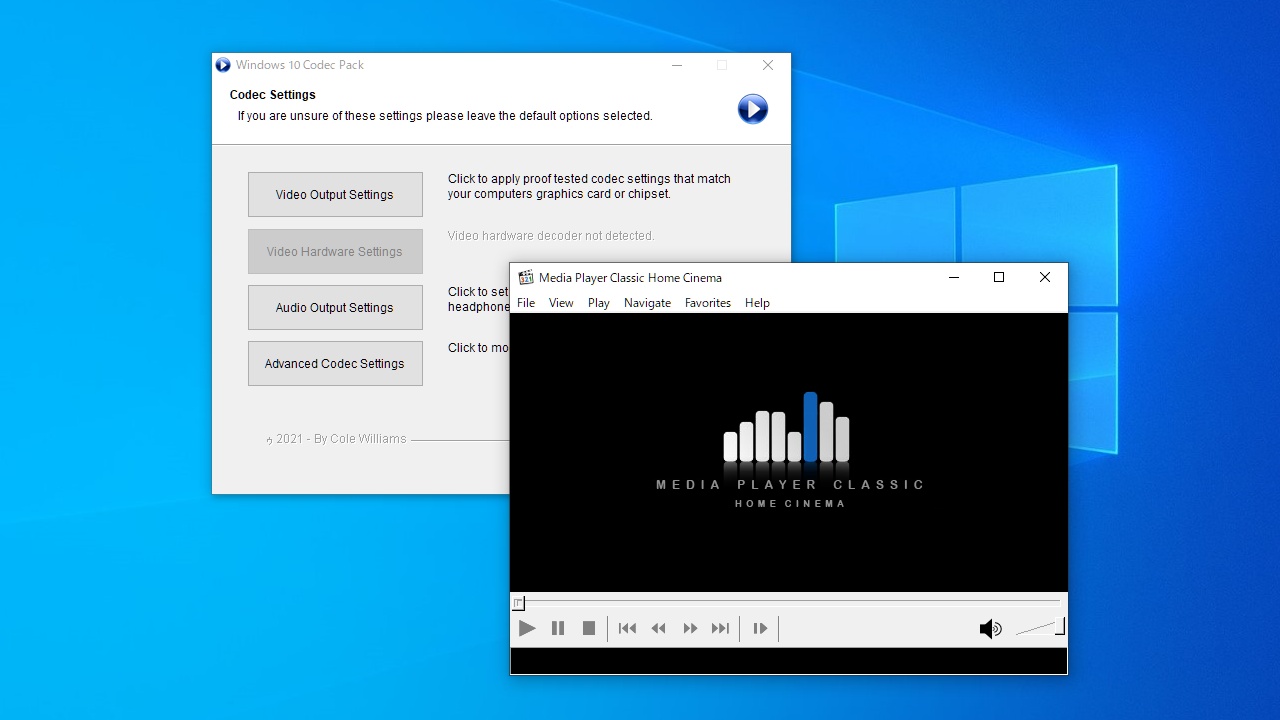Minimize the Windows 10 Codec Pack window
The width and height of the screenshot is (1280, 720).
(677, 65)
